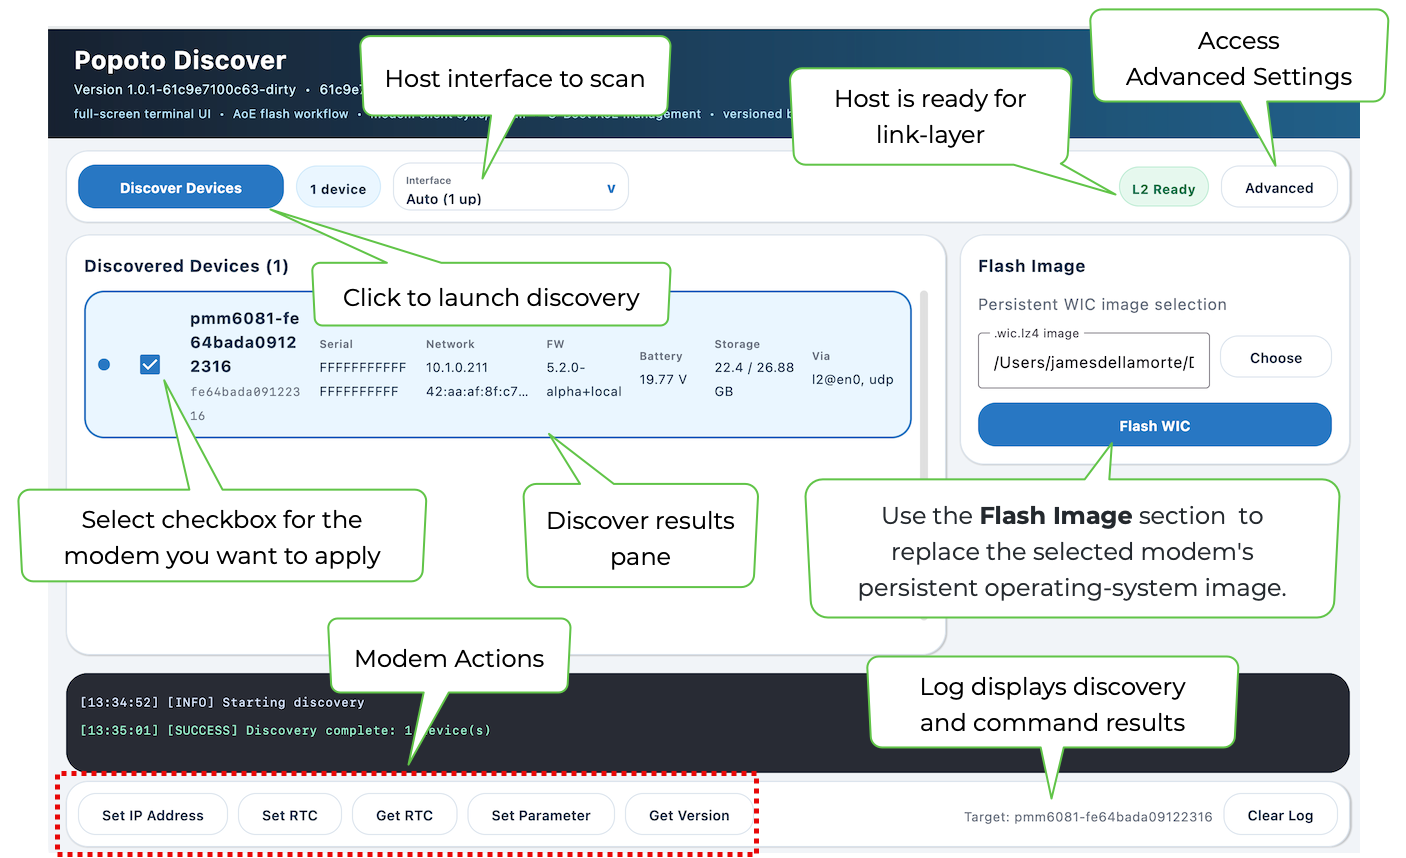
Task: Open Advanced settings
Action: 1279,188
